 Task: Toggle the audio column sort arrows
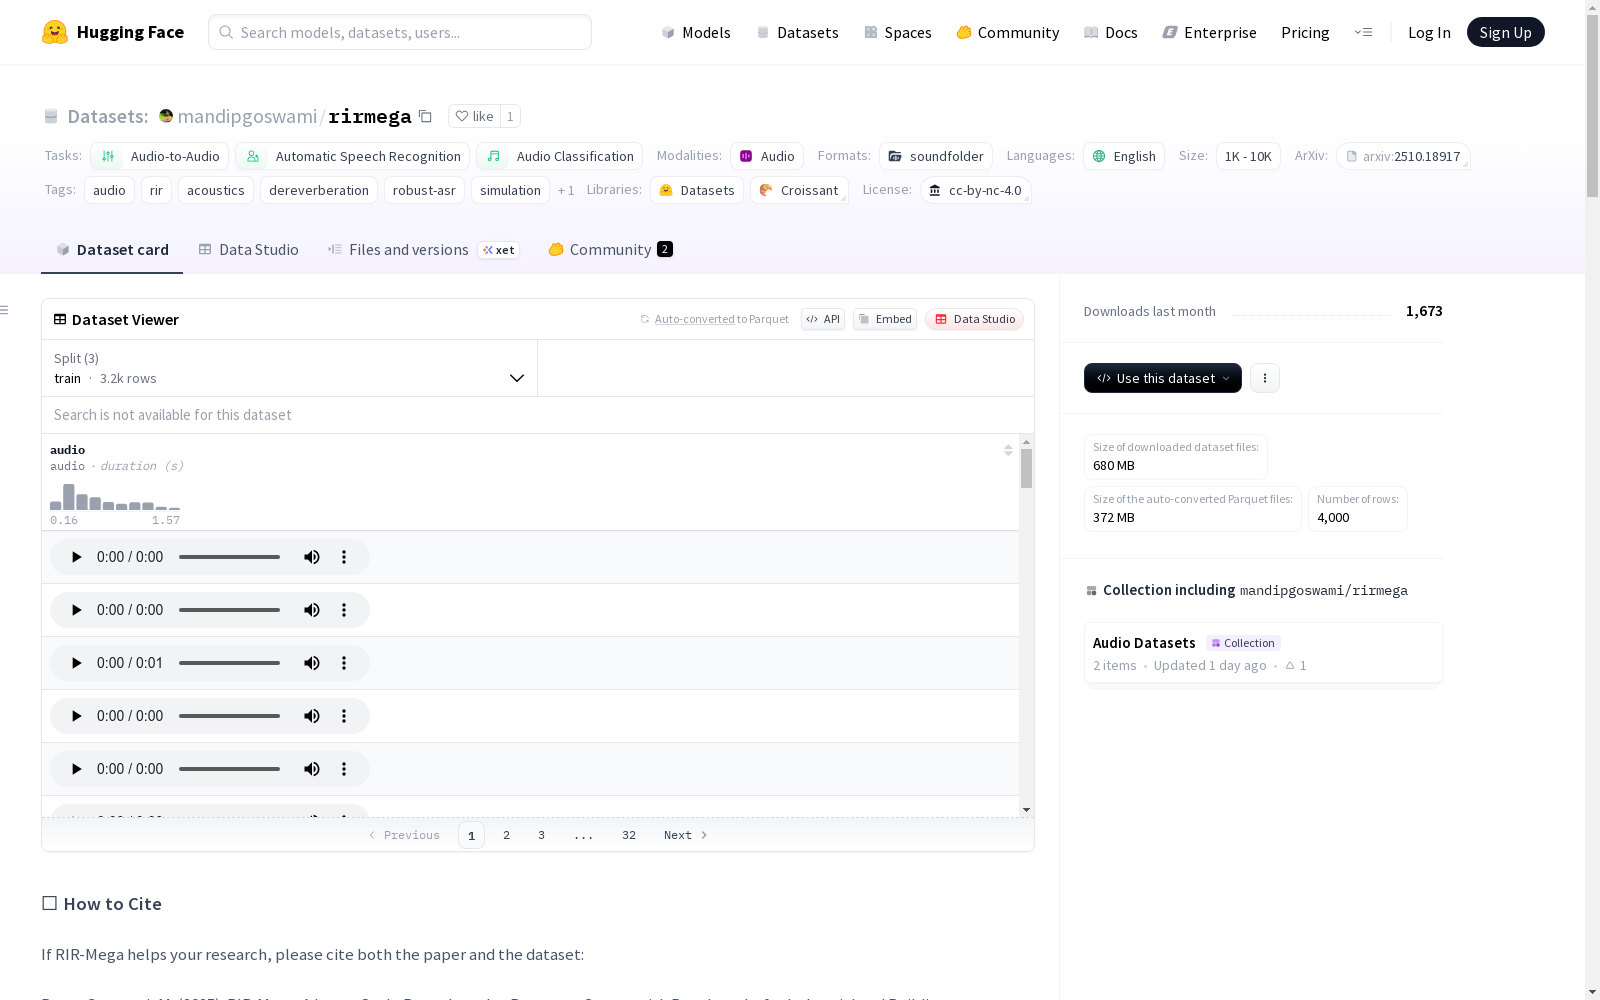[x=1008, y=450]
